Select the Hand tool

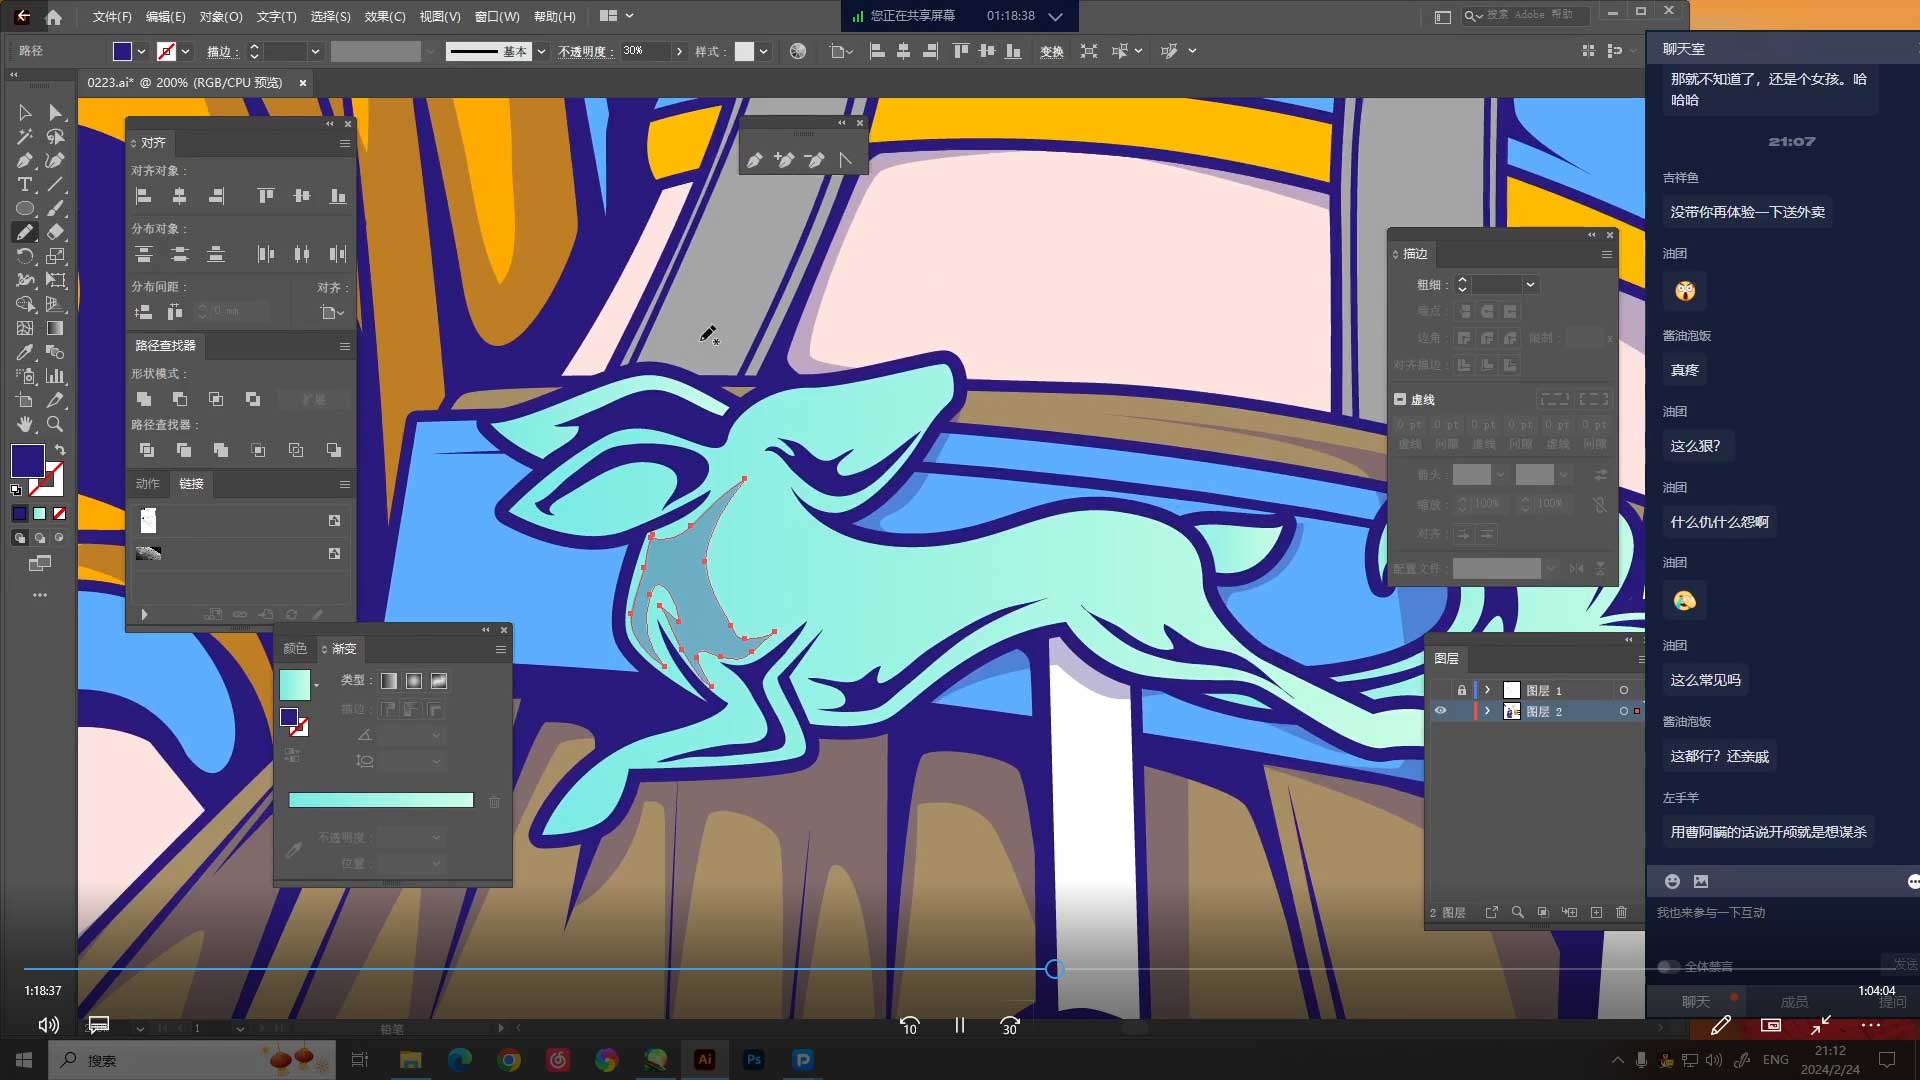tap(25, 425)
